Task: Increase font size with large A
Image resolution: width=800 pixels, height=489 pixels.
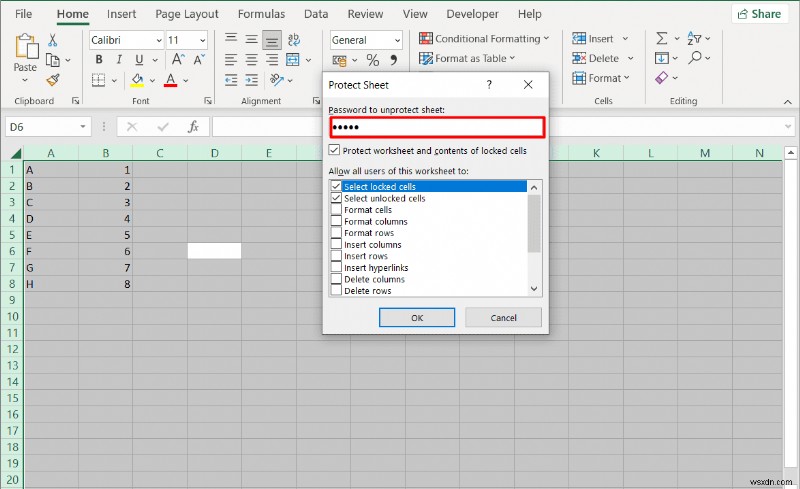Action: (178, 59)
